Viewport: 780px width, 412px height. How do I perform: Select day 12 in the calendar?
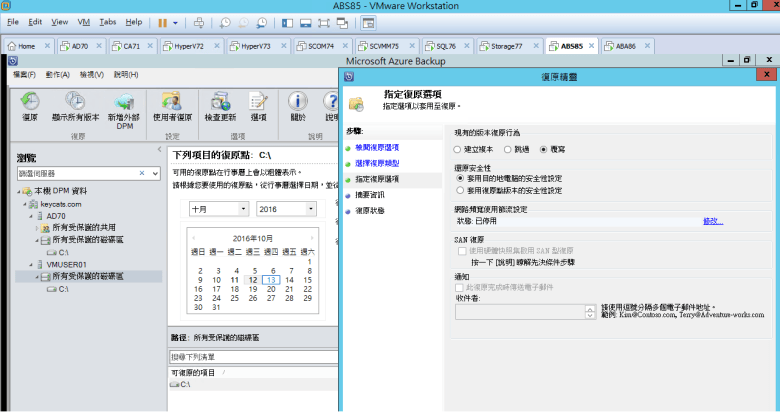(253, 282)
